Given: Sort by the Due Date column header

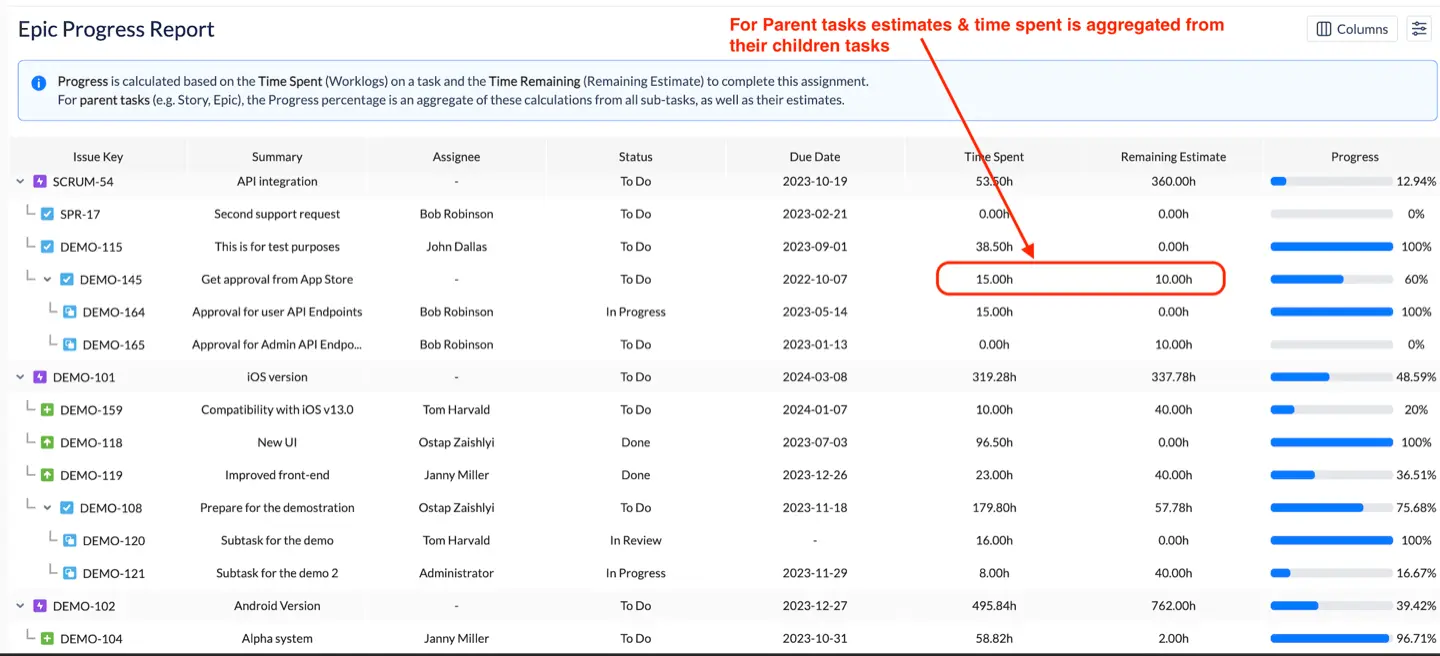Looking at the screenshot, I should 814,157.
